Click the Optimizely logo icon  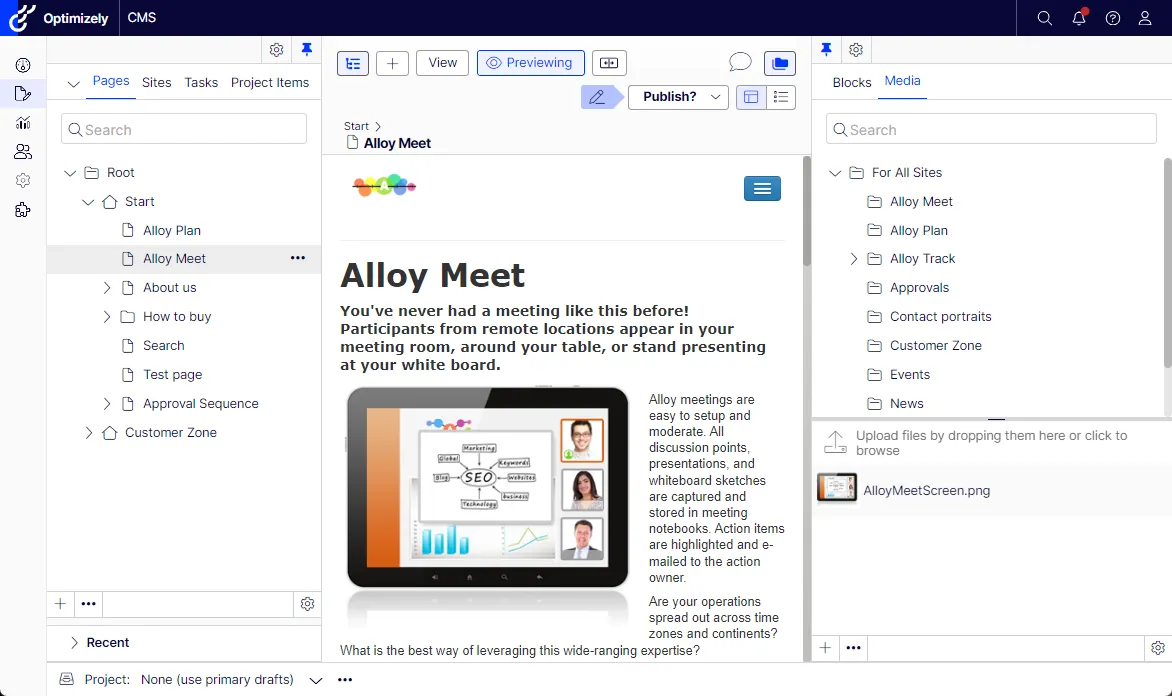[22, 18]
